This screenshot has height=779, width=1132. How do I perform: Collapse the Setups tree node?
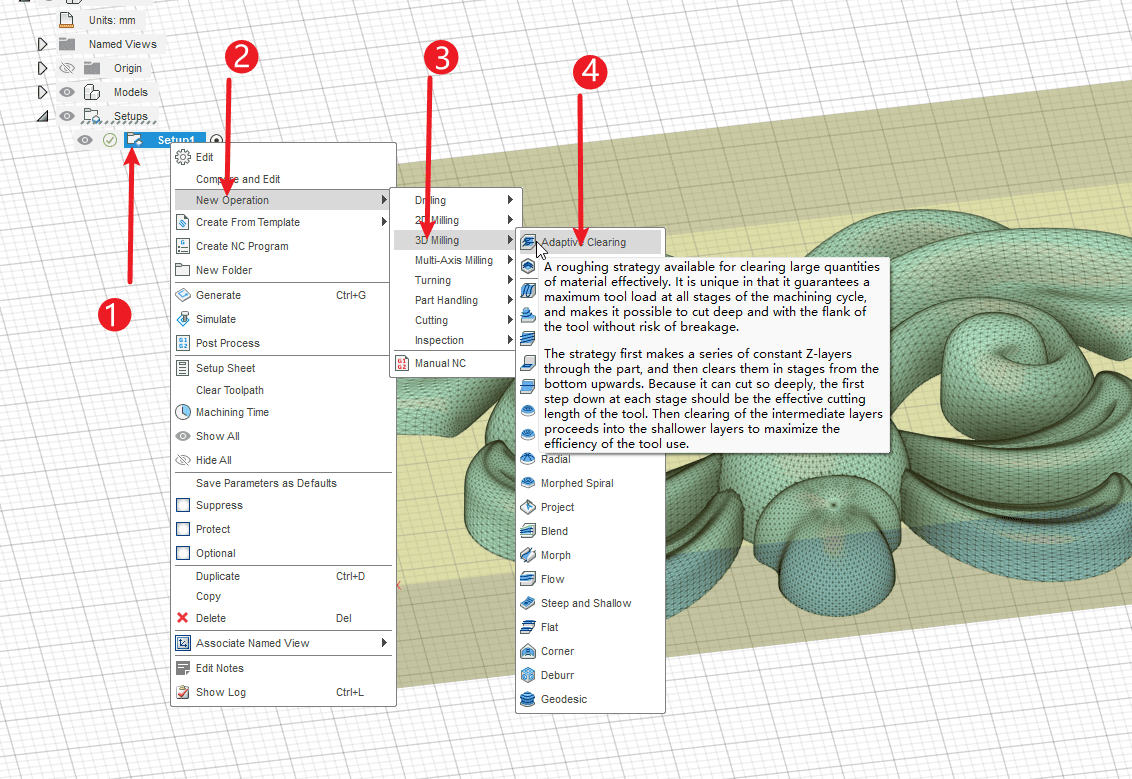[x=42, y=116]
